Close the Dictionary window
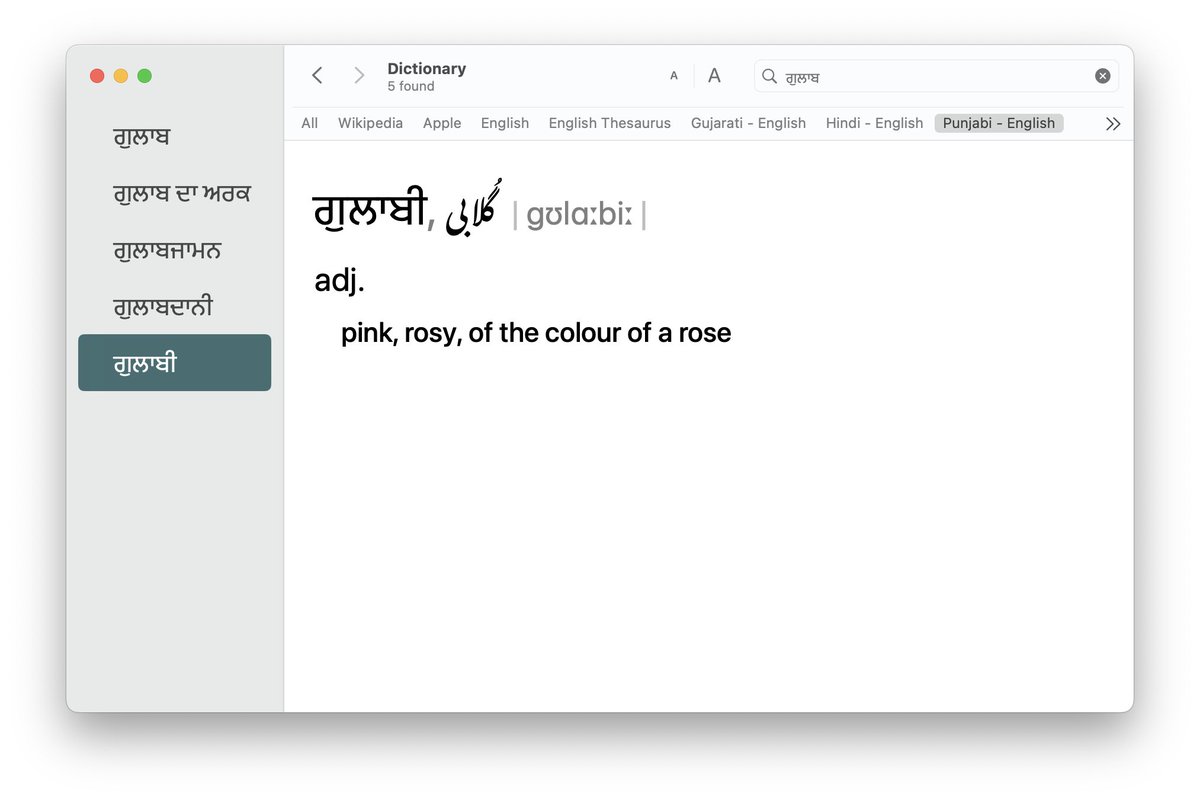This screenshot has height=800, width=1200. [x=97, y=76]
